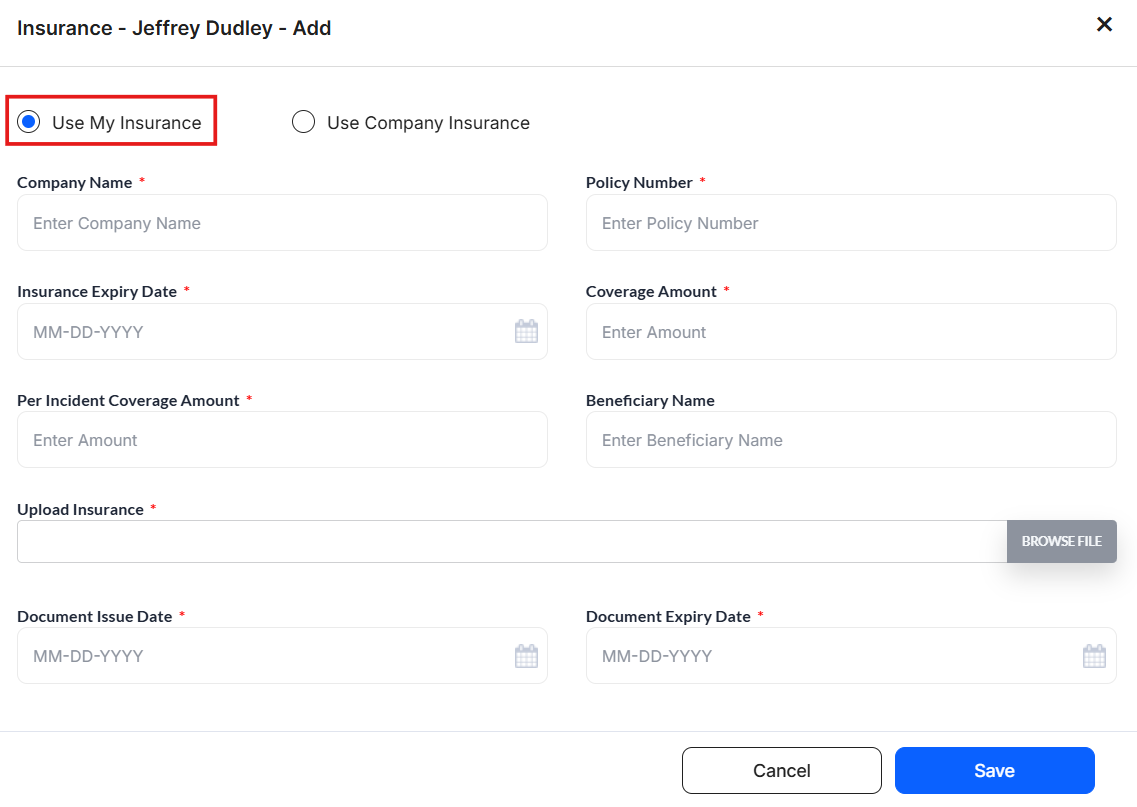
Task: Click the Insurance Expiry Date label
Action: (x=97, y=291)
